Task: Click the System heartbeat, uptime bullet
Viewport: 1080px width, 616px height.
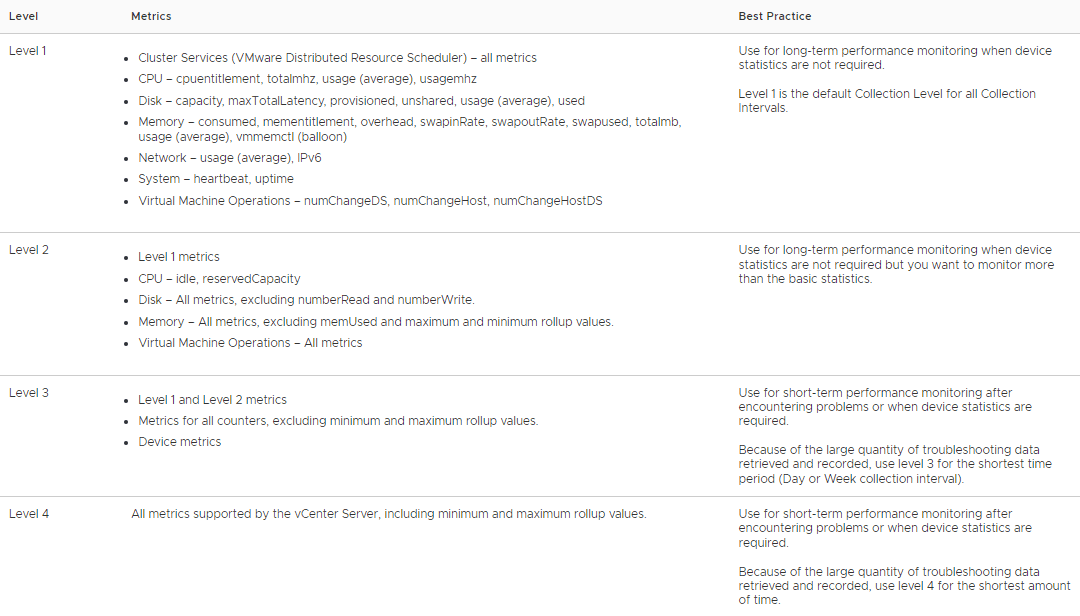Action: click(215, 179)
